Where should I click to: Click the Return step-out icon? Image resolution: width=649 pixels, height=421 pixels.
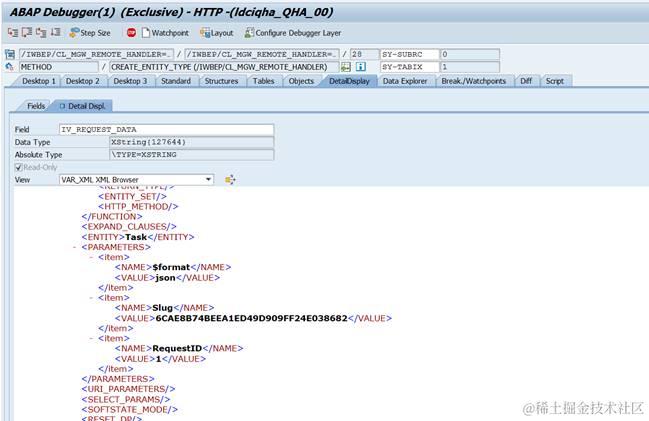coord(41,33)
